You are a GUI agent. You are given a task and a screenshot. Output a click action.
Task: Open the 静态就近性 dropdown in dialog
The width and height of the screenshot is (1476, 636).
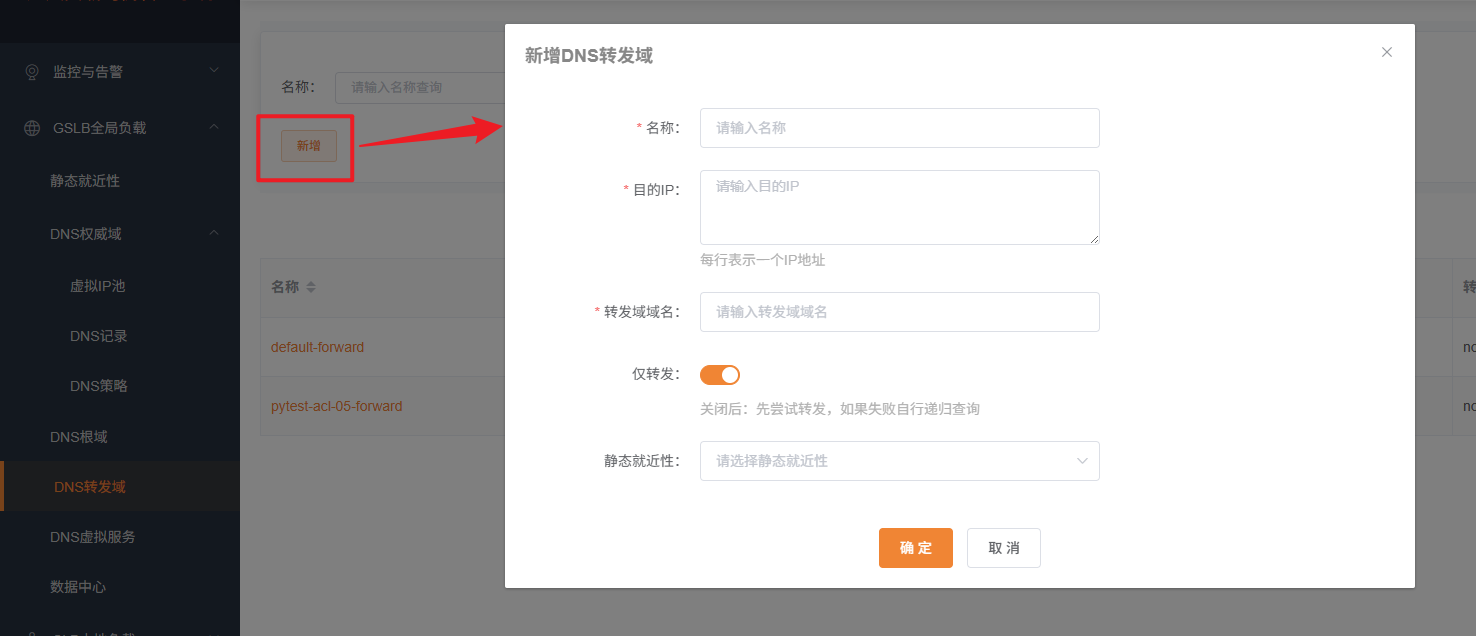pyautogui.click(x=898, y=460)
